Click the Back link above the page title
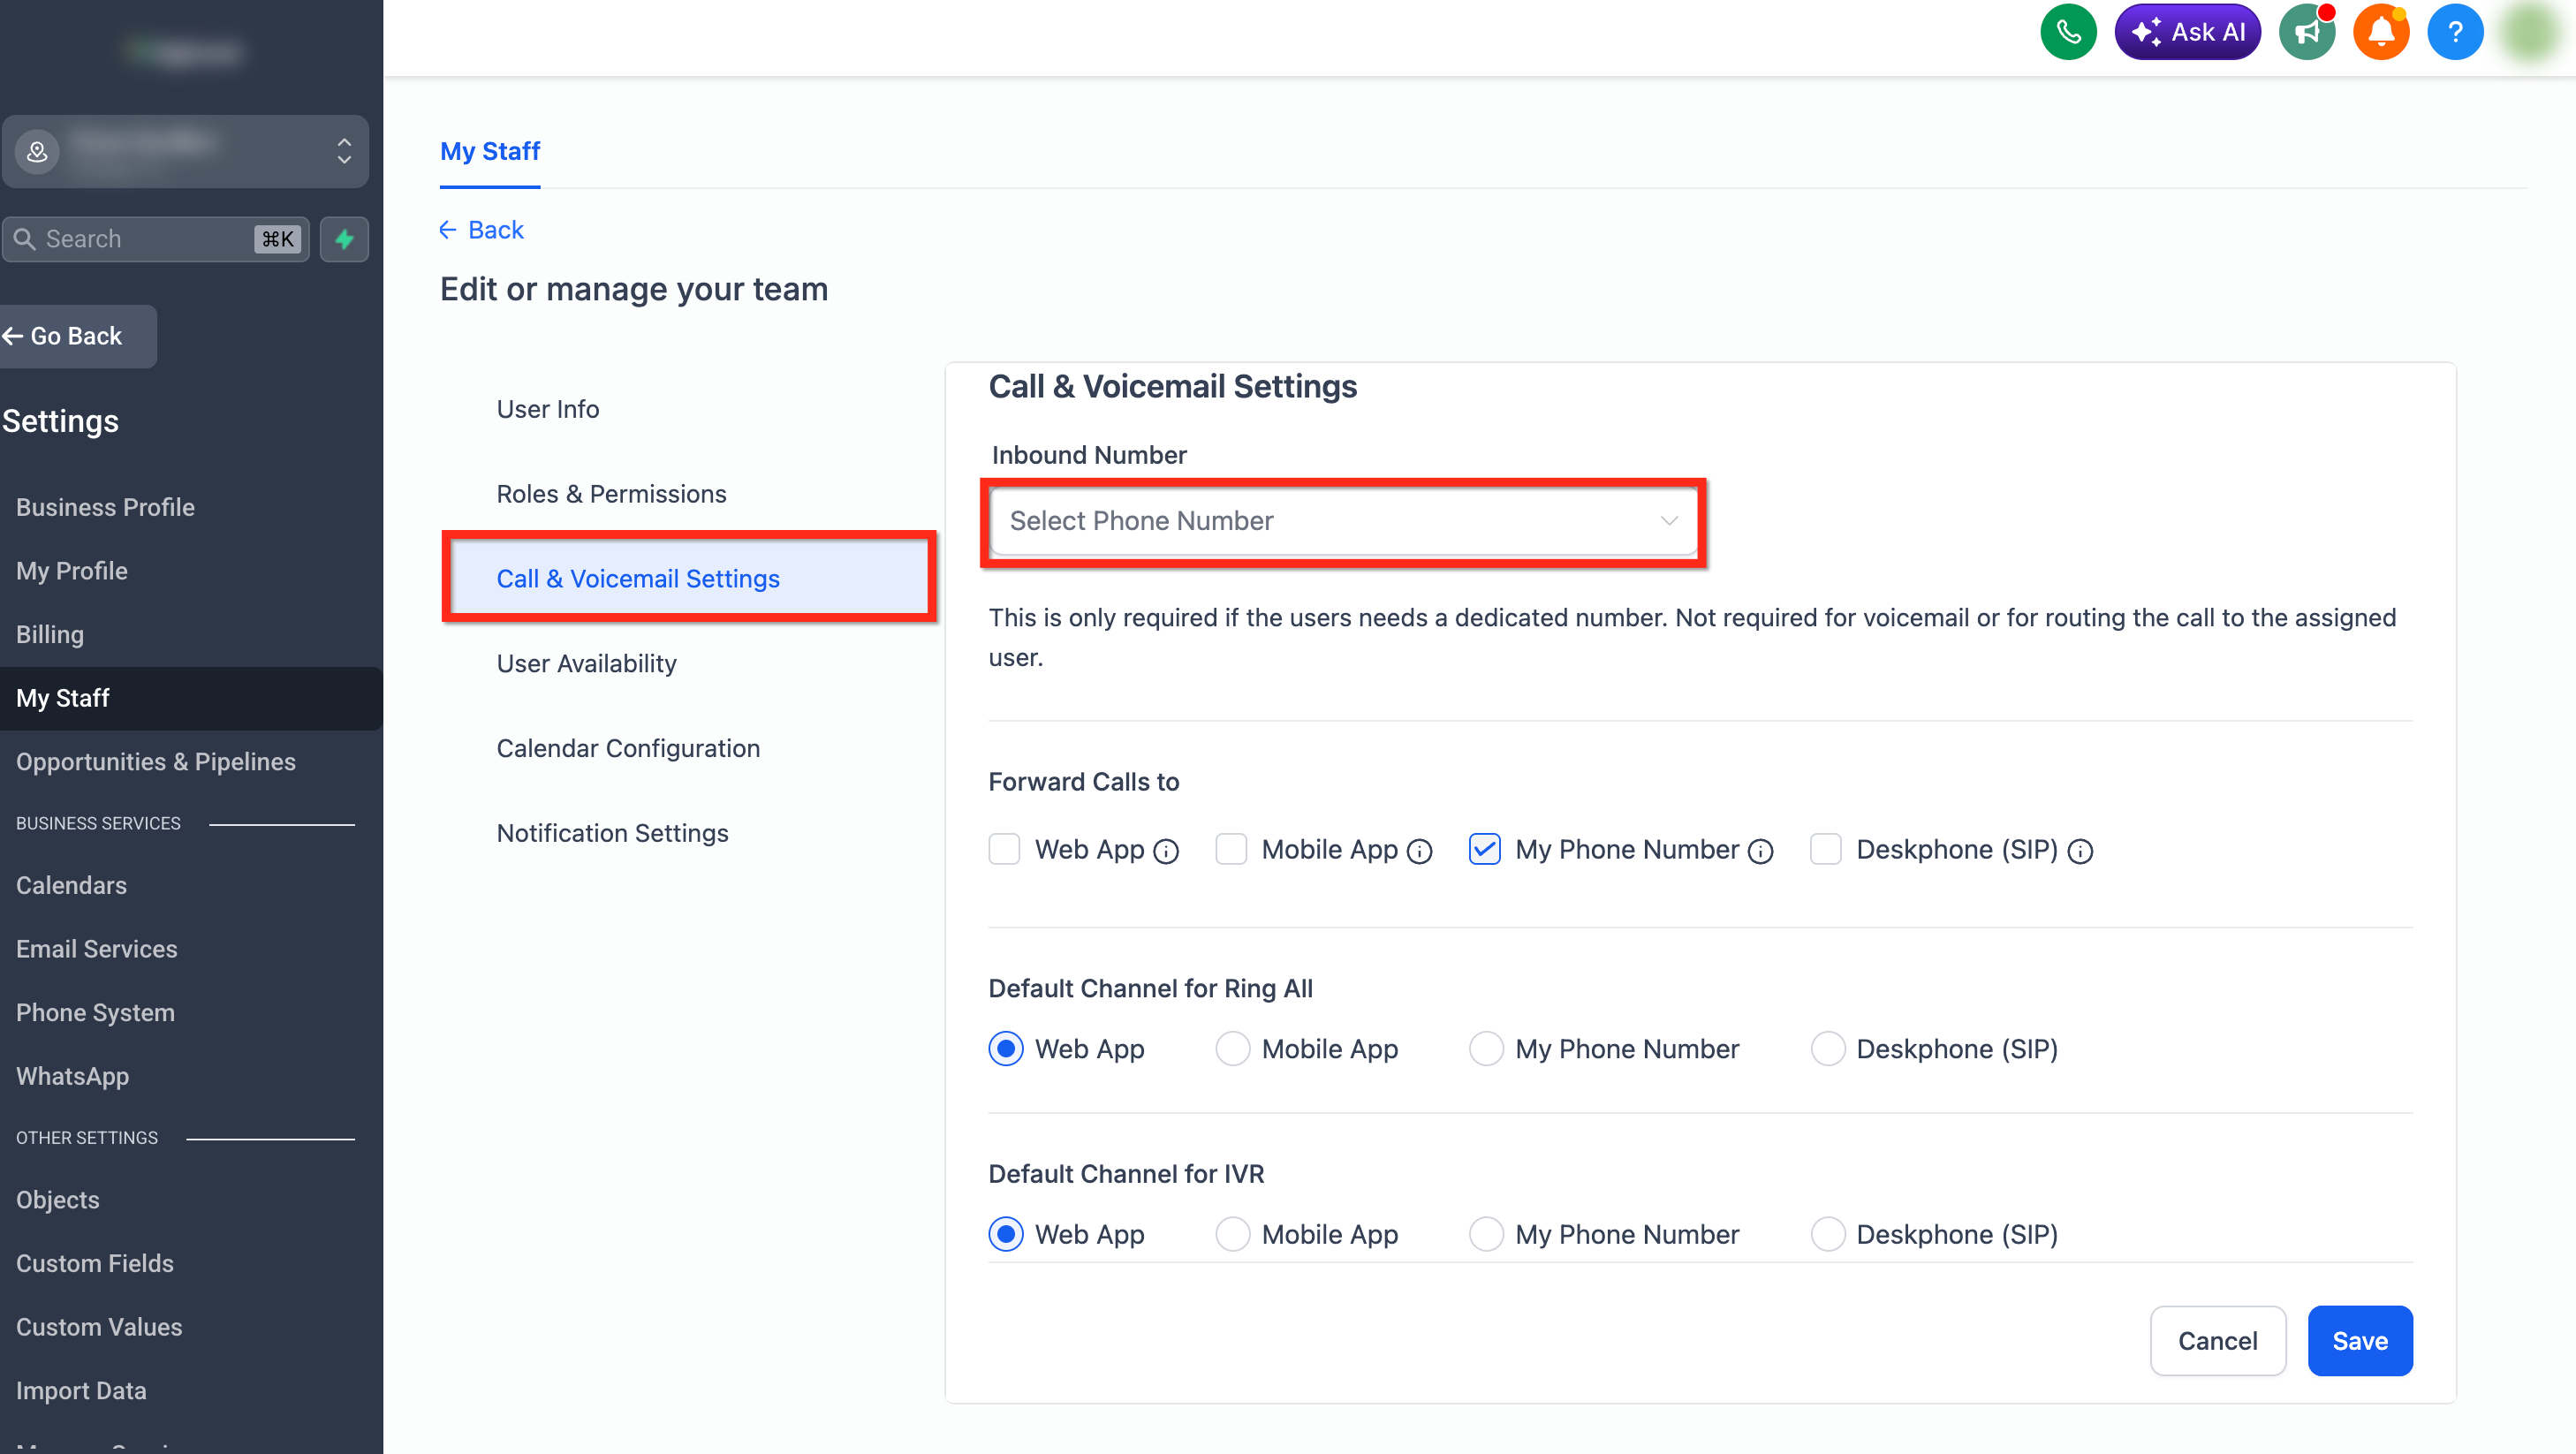 [x=481, y=230]
